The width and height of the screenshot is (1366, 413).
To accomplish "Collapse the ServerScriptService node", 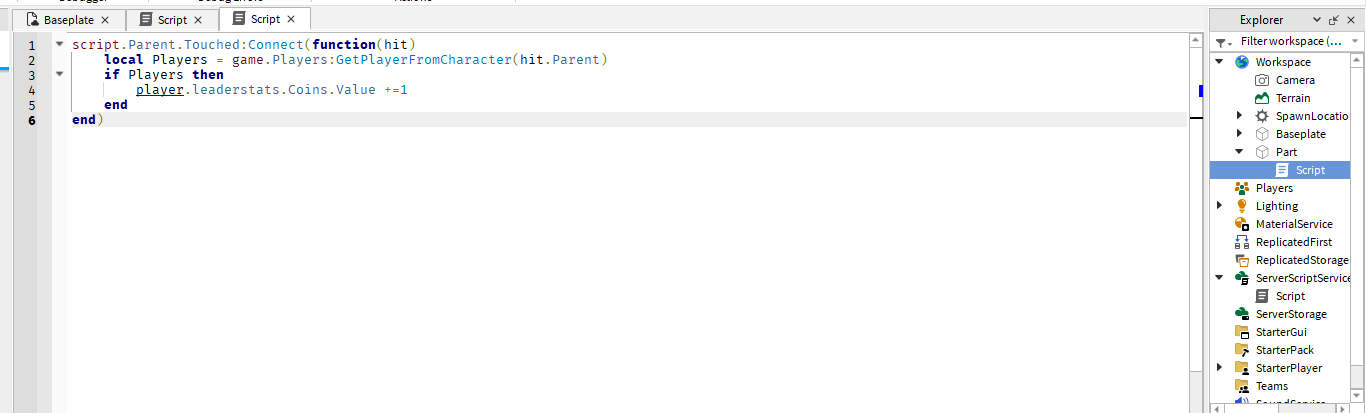I will coord(1220,278).
